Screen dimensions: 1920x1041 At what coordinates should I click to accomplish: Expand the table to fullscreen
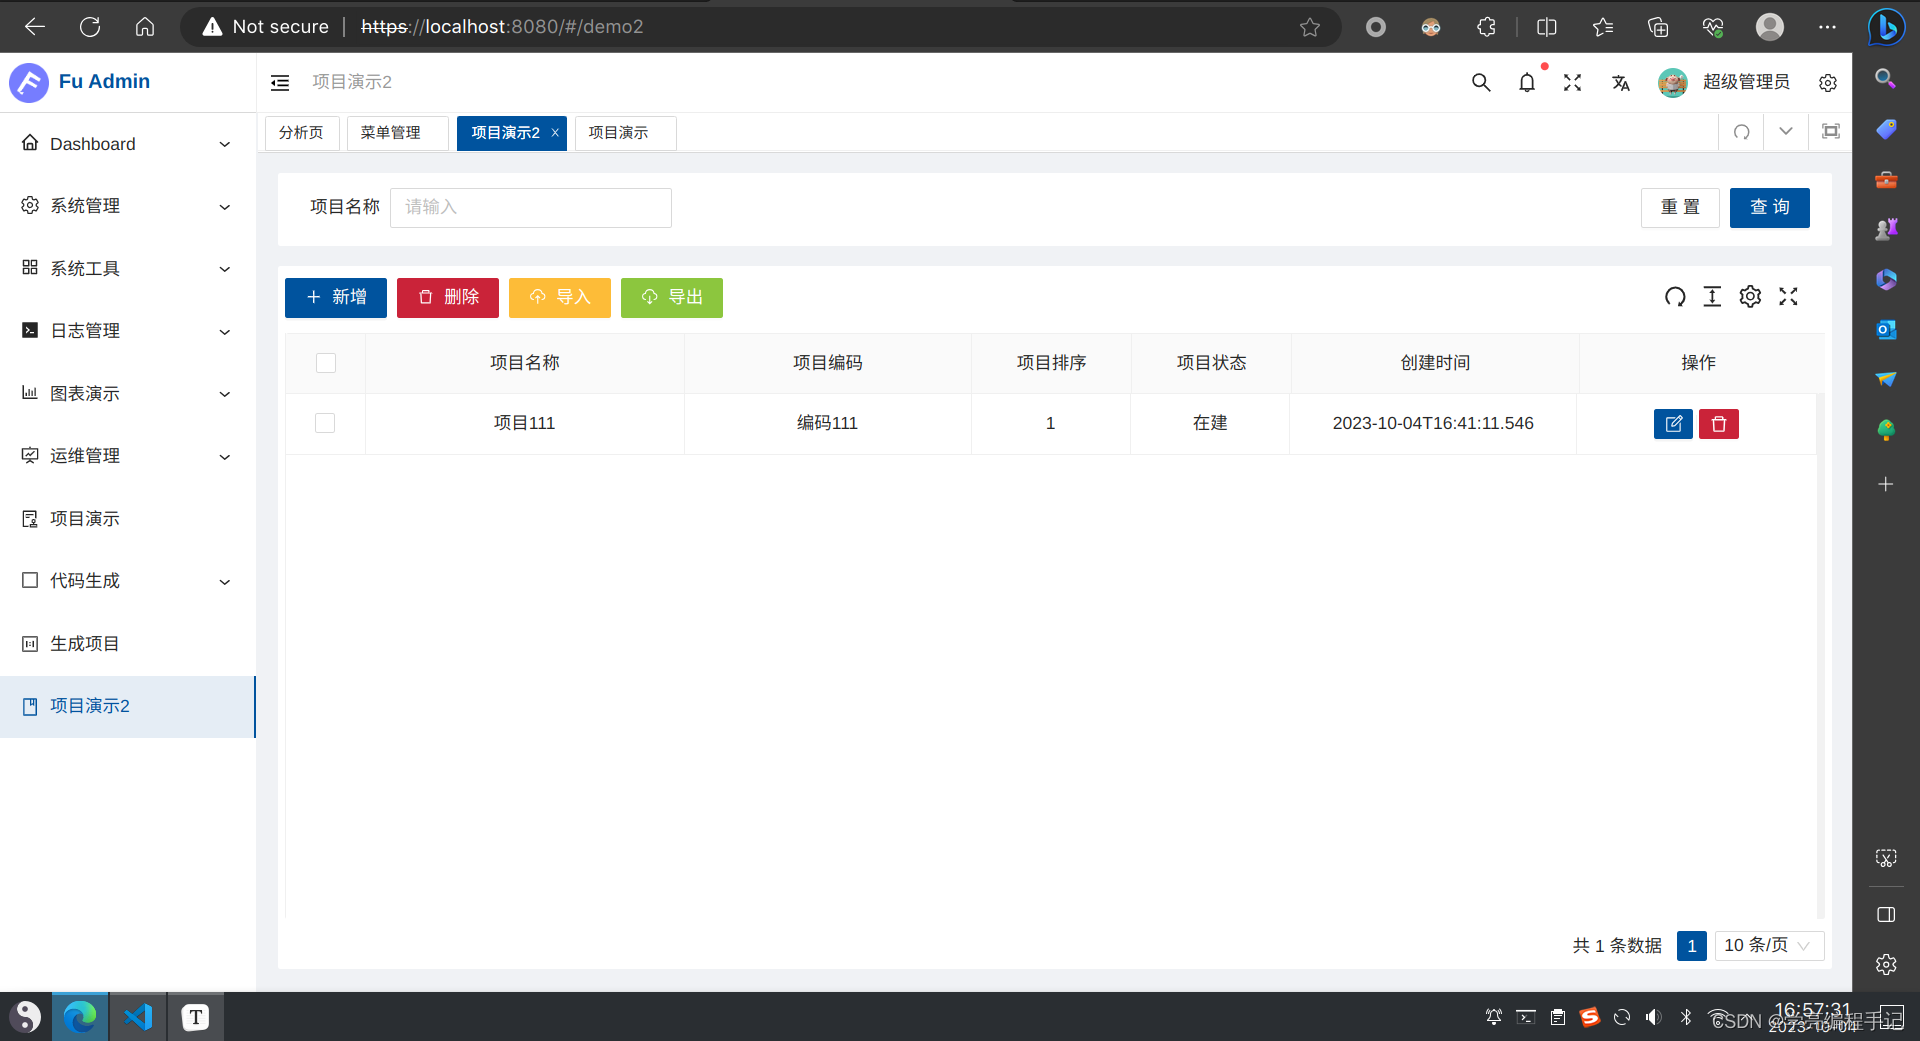(x=1789, y=297)
